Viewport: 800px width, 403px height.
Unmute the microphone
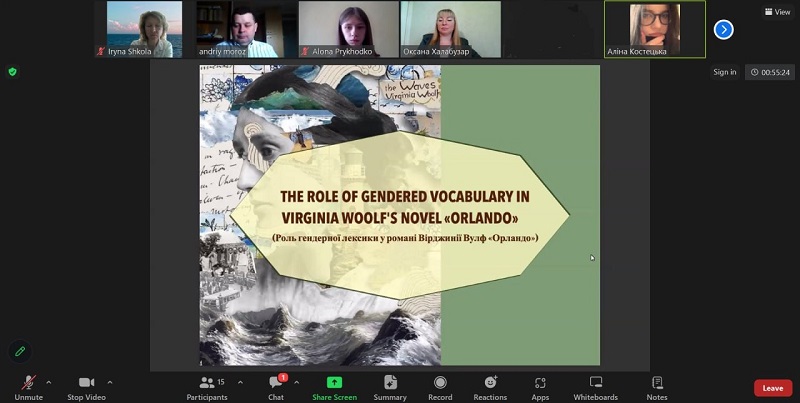click(29, 388)
